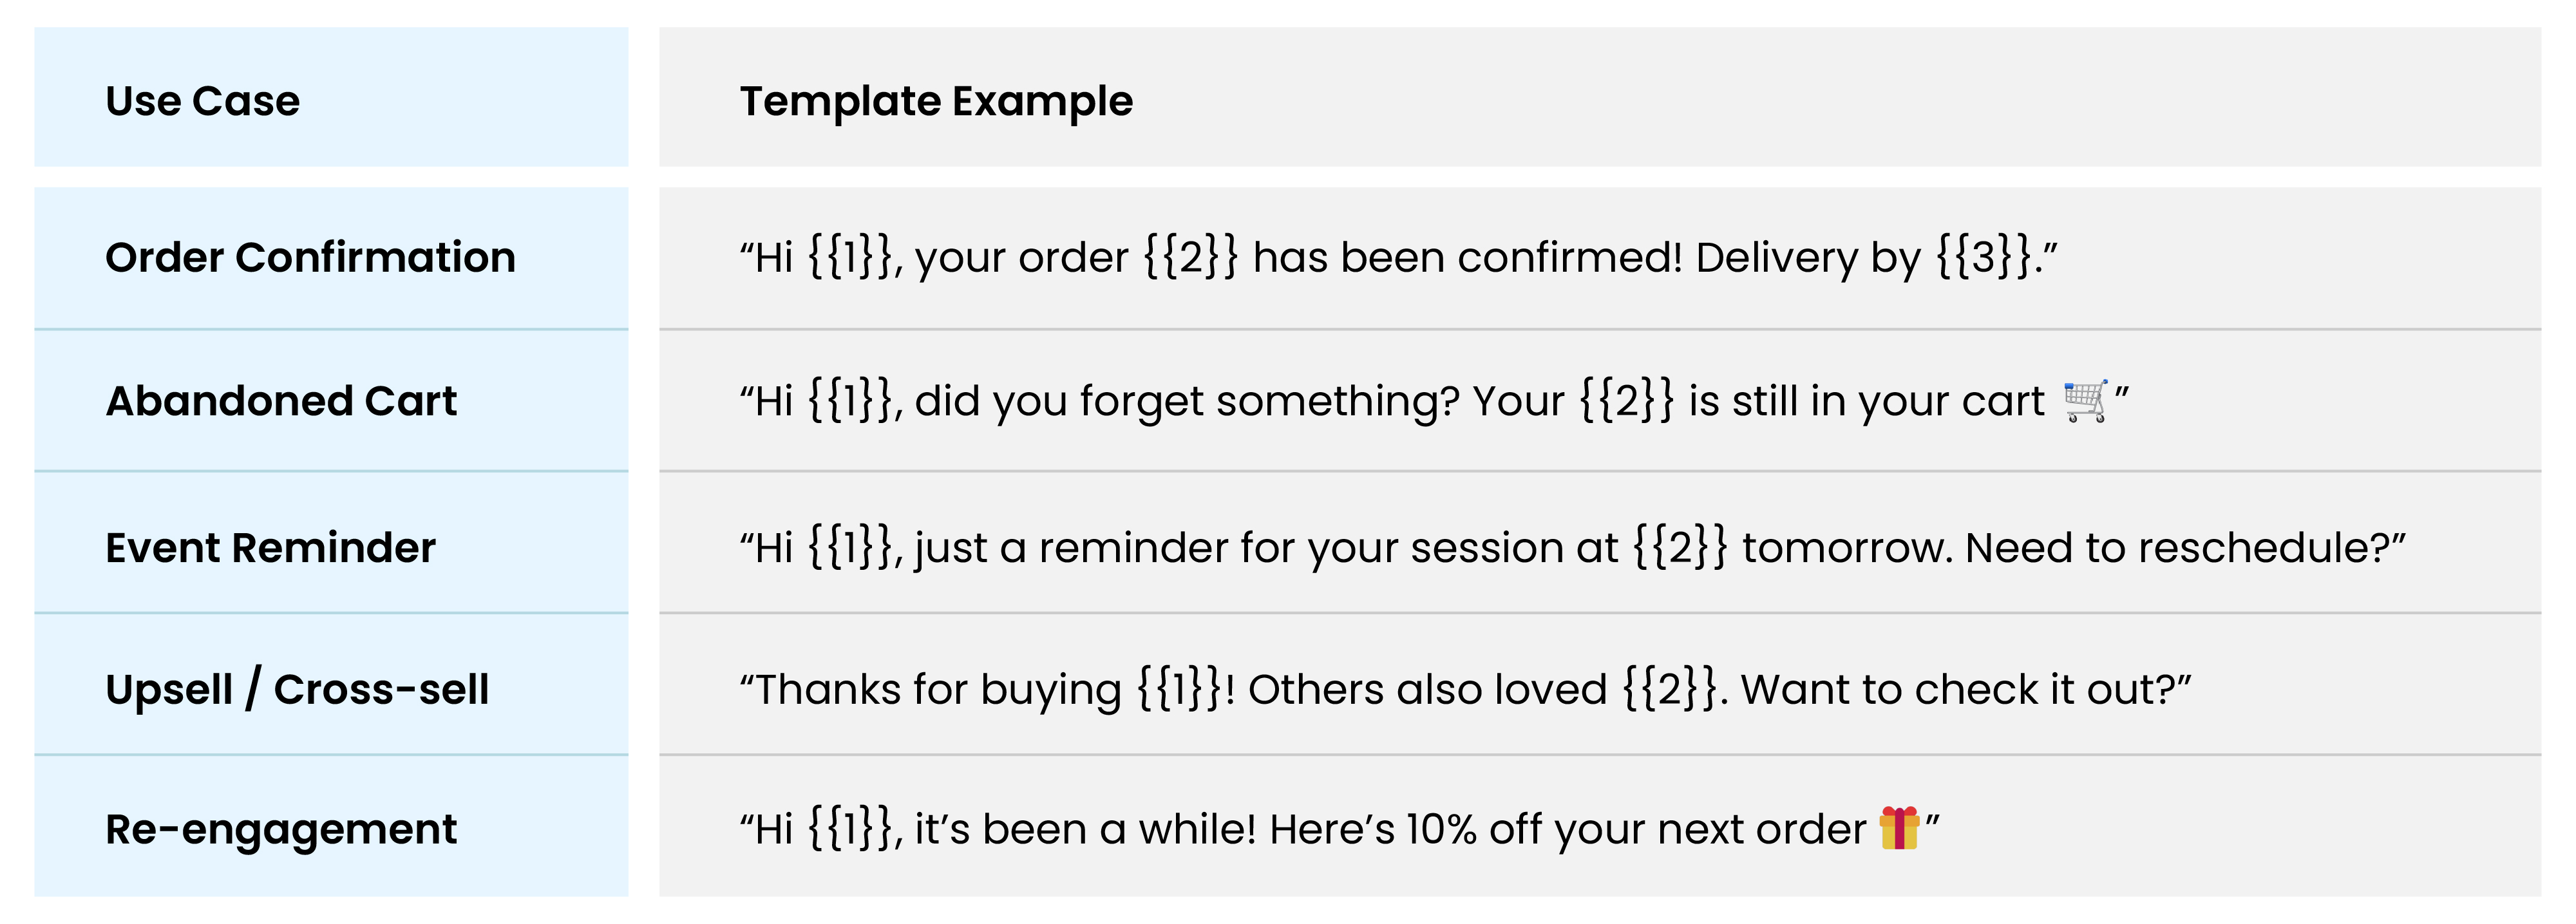Image resolution: width=2576 pixels, height=924 pixels.
Task: Click the Re-engagement row label
Action: pyautogui.click(x=281, y=829)
